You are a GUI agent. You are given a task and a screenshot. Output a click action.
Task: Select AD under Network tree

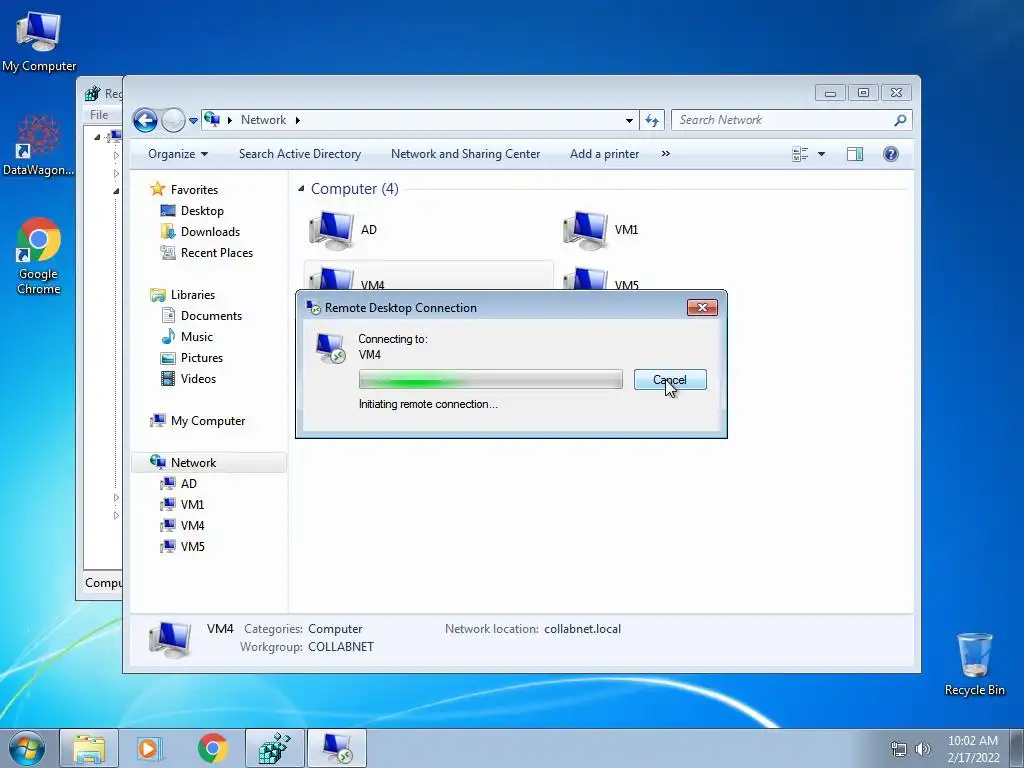189,483
